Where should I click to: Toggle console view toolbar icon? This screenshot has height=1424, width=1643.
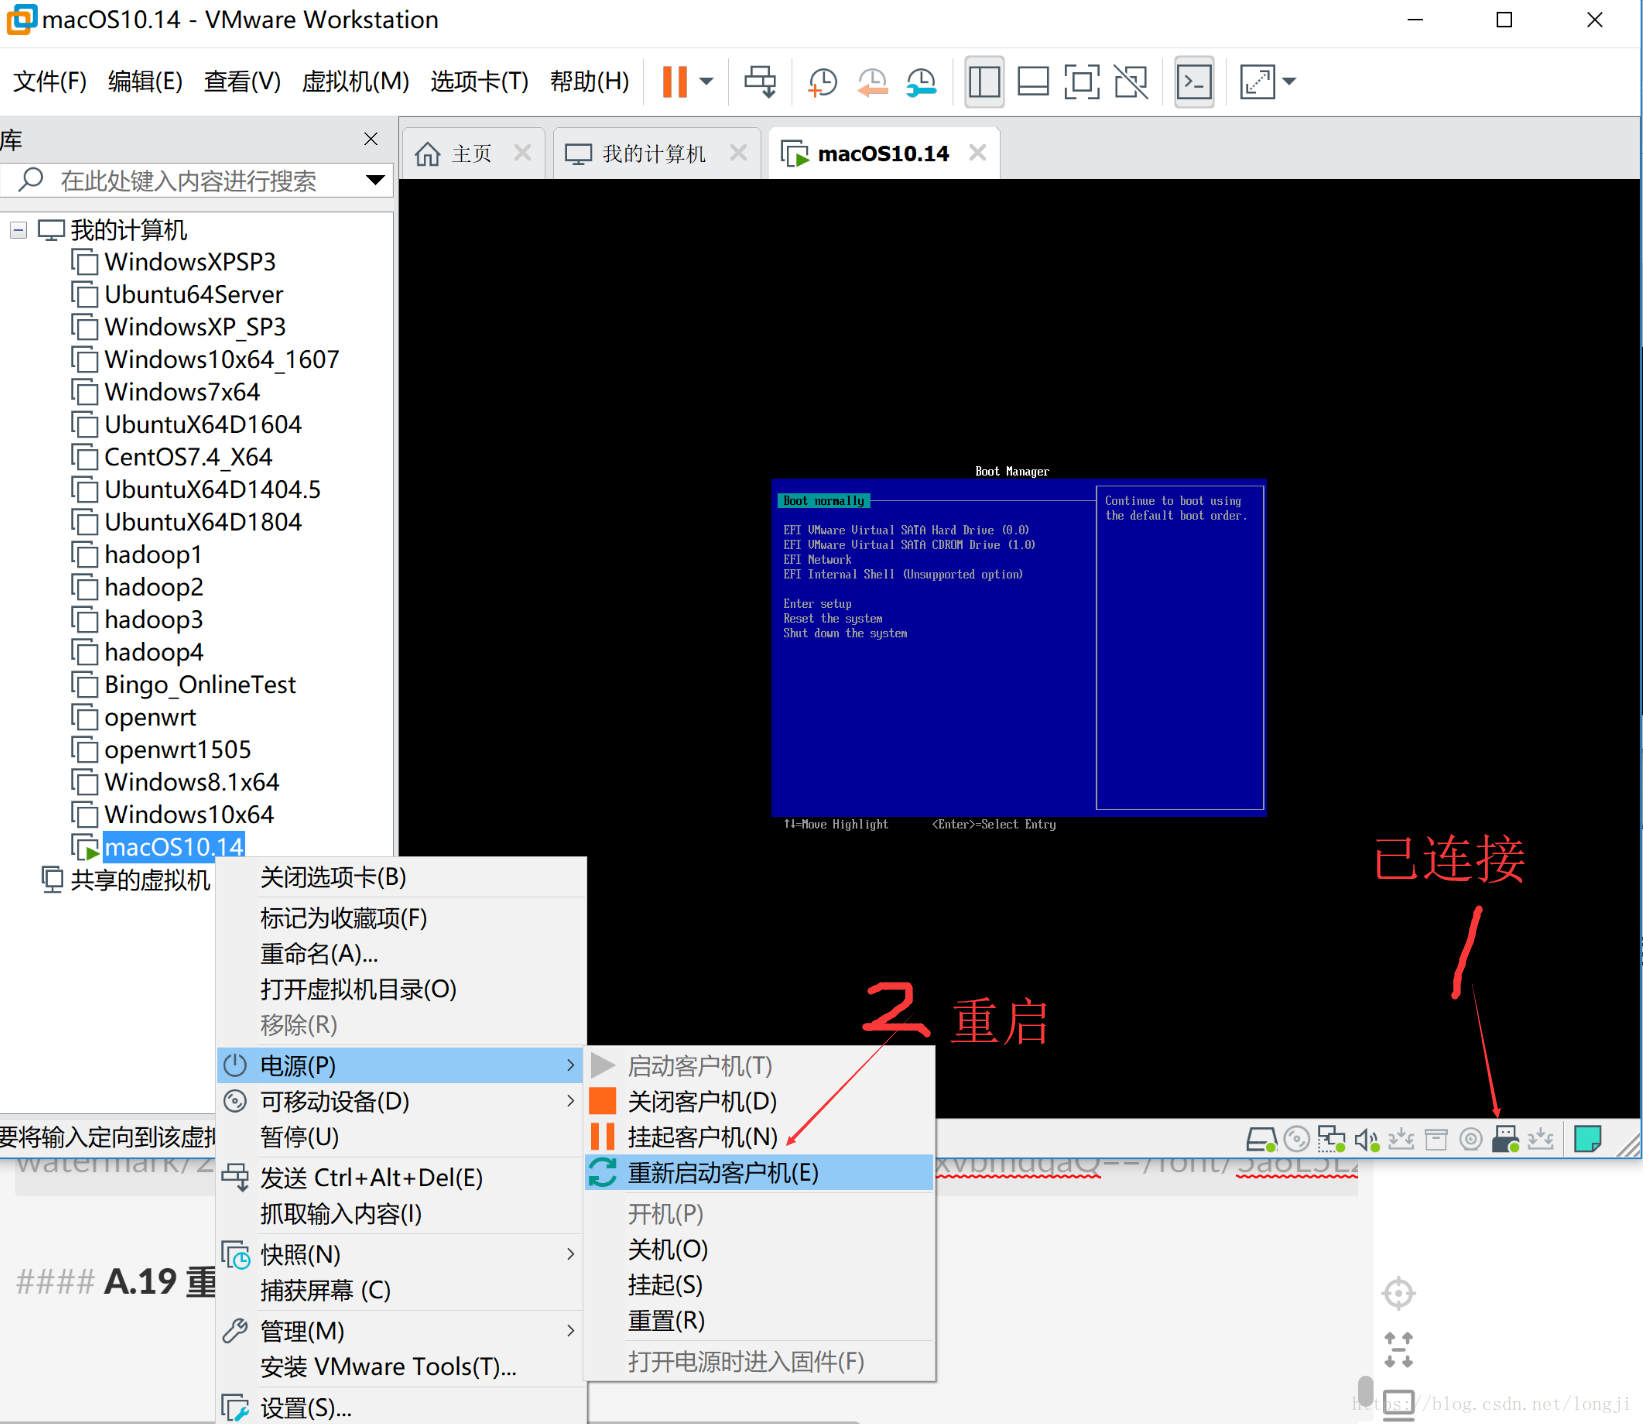1194,82
